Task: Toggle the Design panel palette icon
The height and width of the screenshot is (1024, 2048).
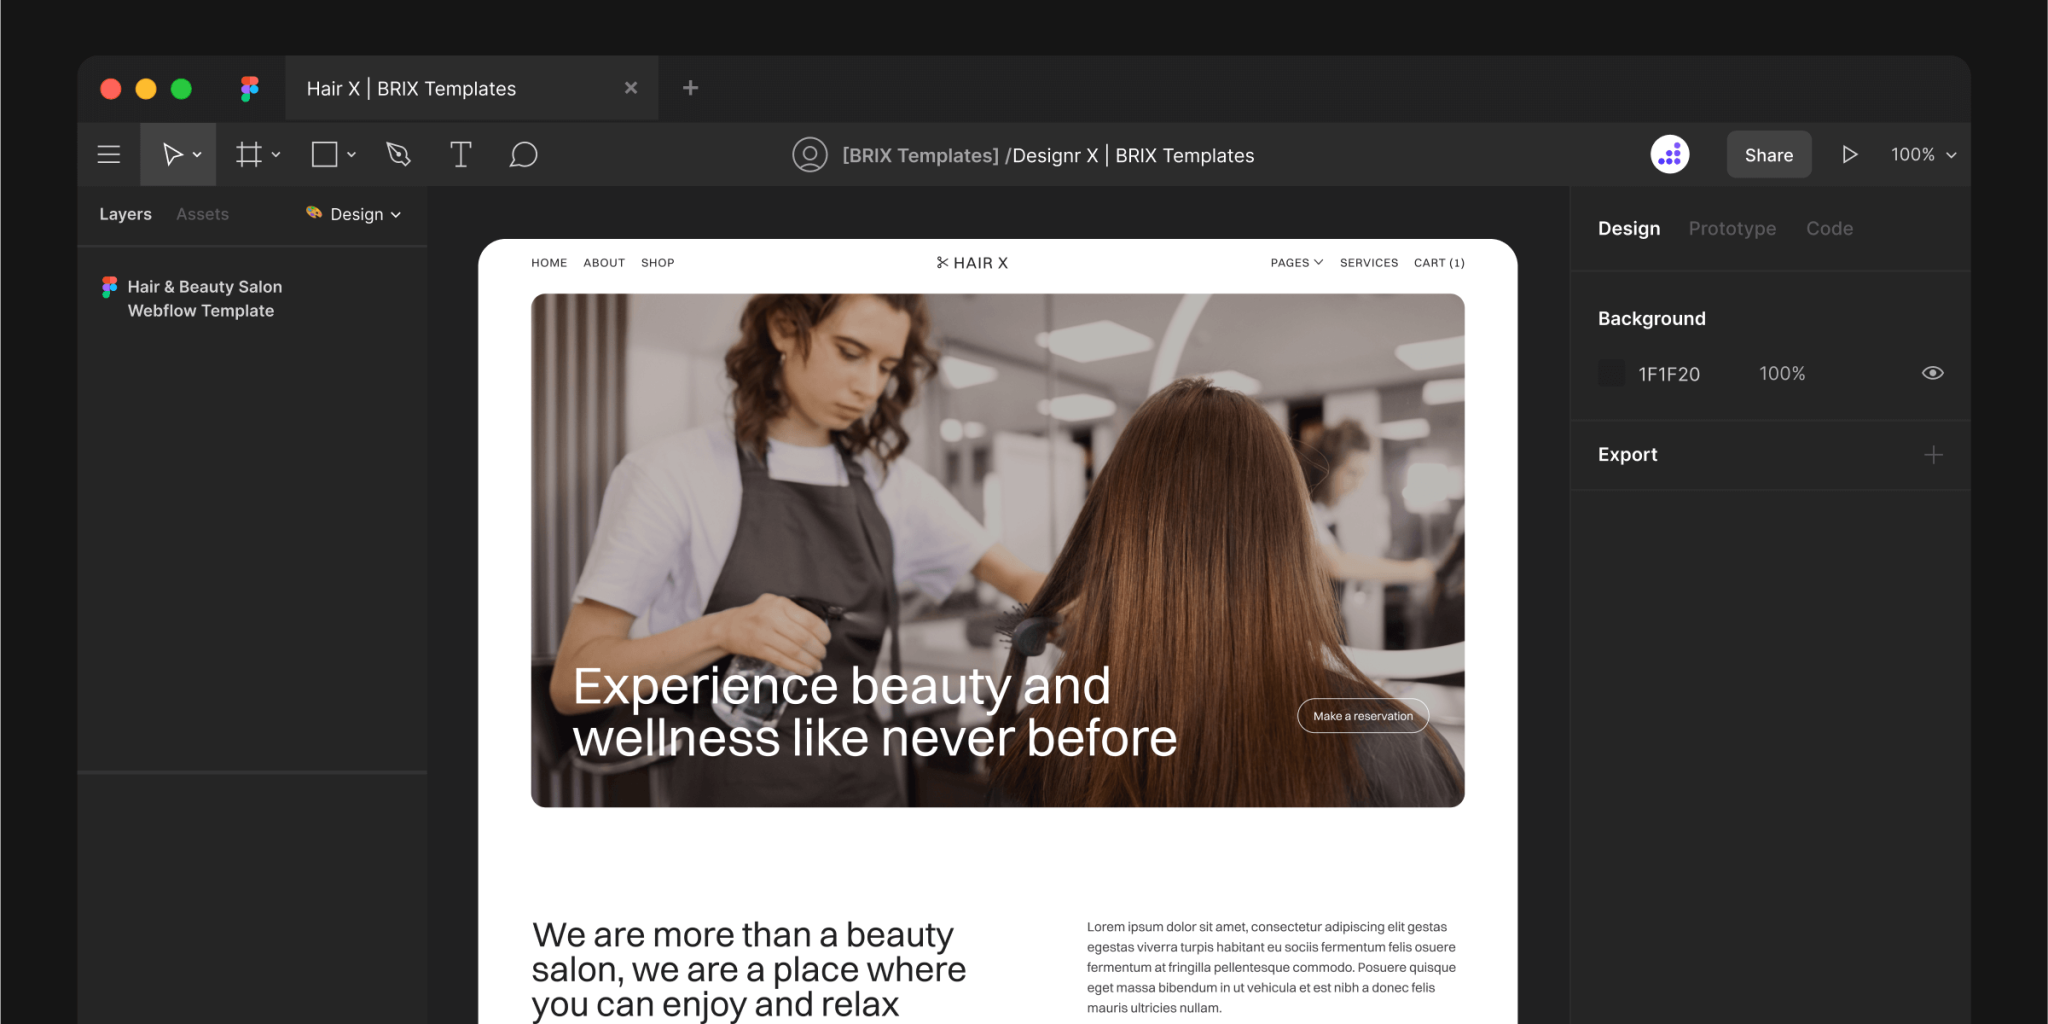Action: coord(313,214)
